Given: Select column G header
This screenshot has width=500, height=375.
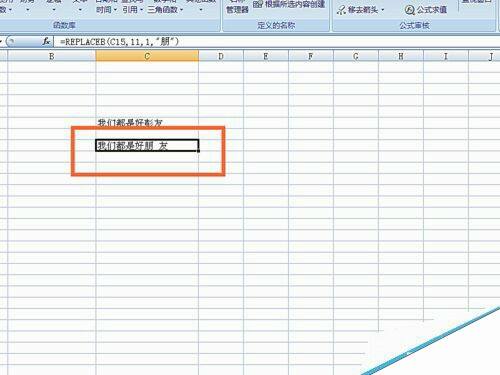Looking at the screenshot, I should (356, 56).
